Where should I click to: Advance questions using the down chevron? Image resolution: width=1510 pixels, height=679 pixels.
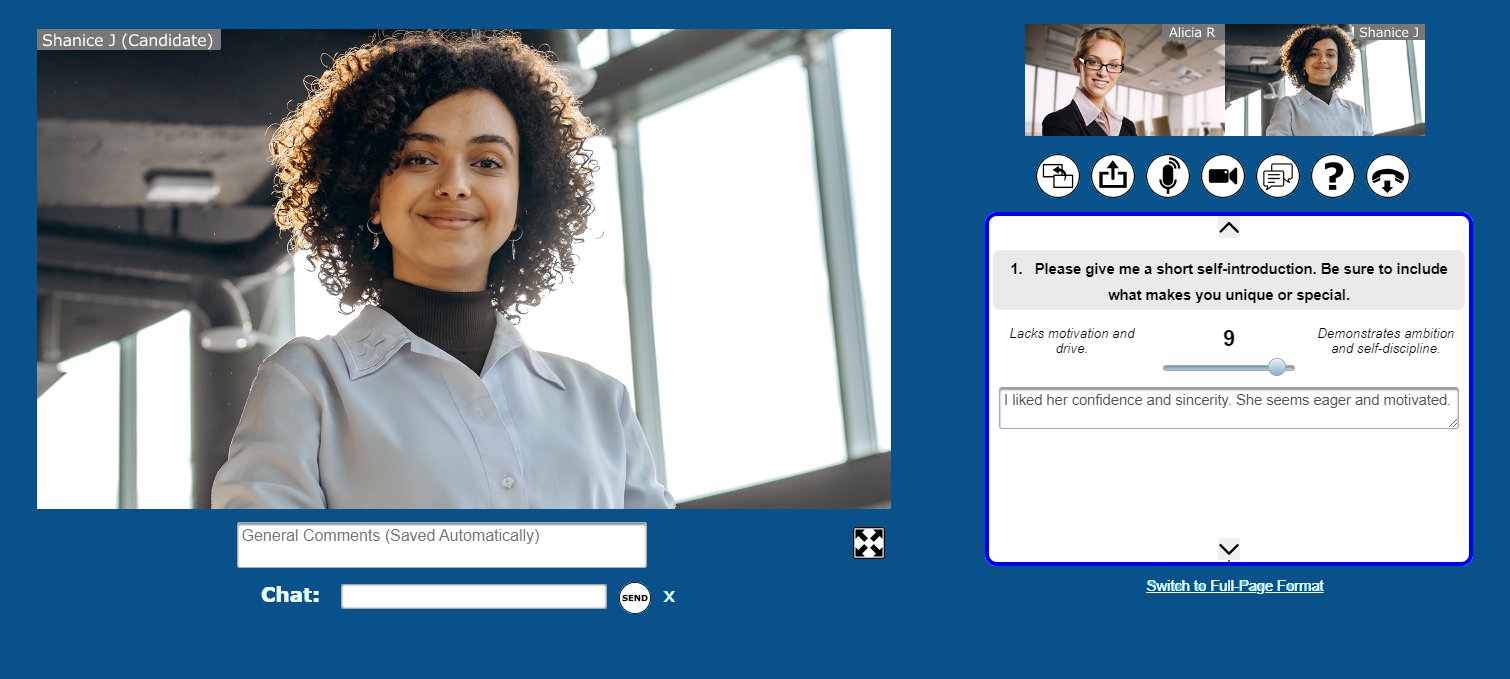click(x=1228, y=549)
